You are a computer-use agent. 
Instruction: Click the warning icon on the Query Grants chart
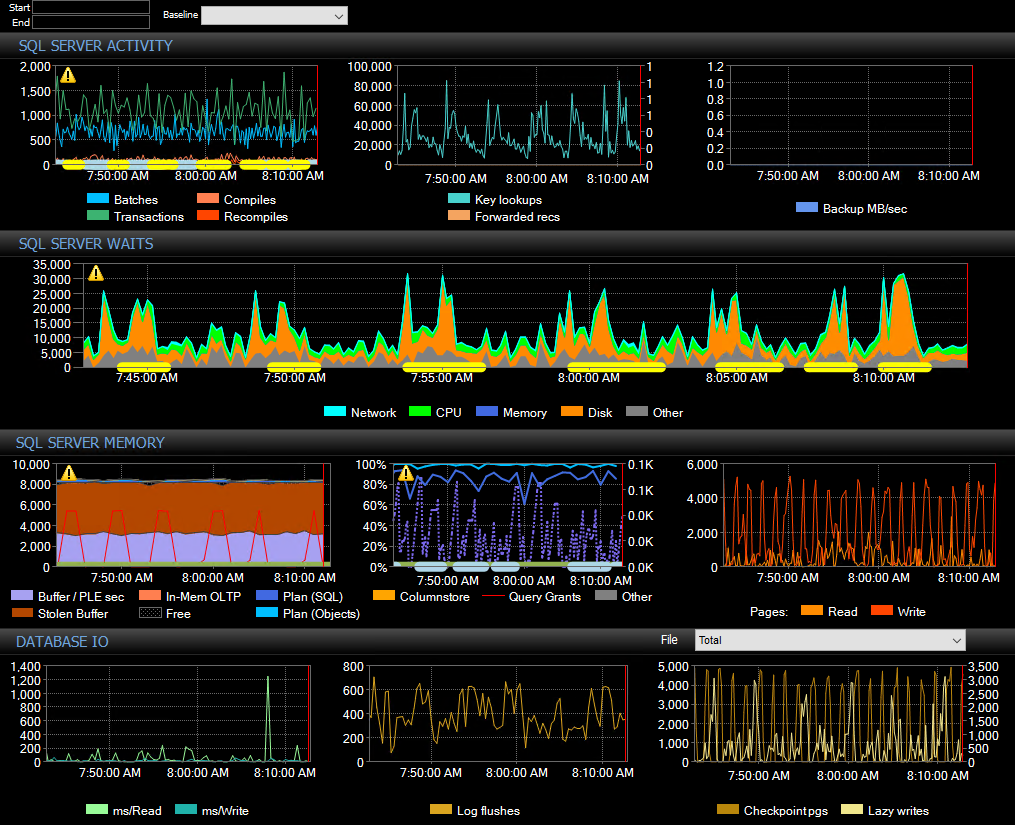coord(405,473)
